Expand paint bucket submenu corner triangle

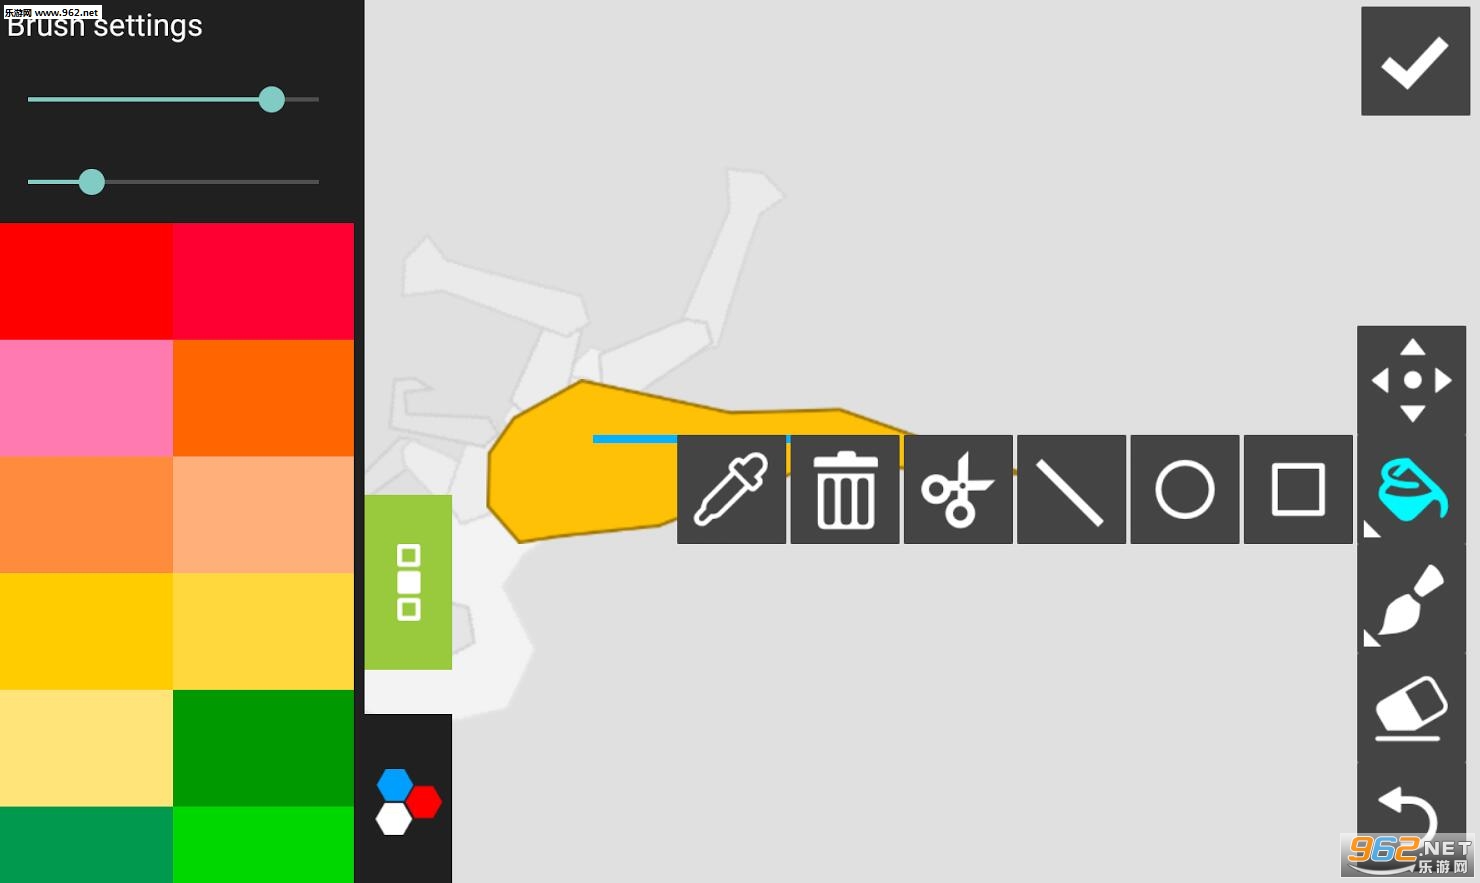[x=1371, y=529]
